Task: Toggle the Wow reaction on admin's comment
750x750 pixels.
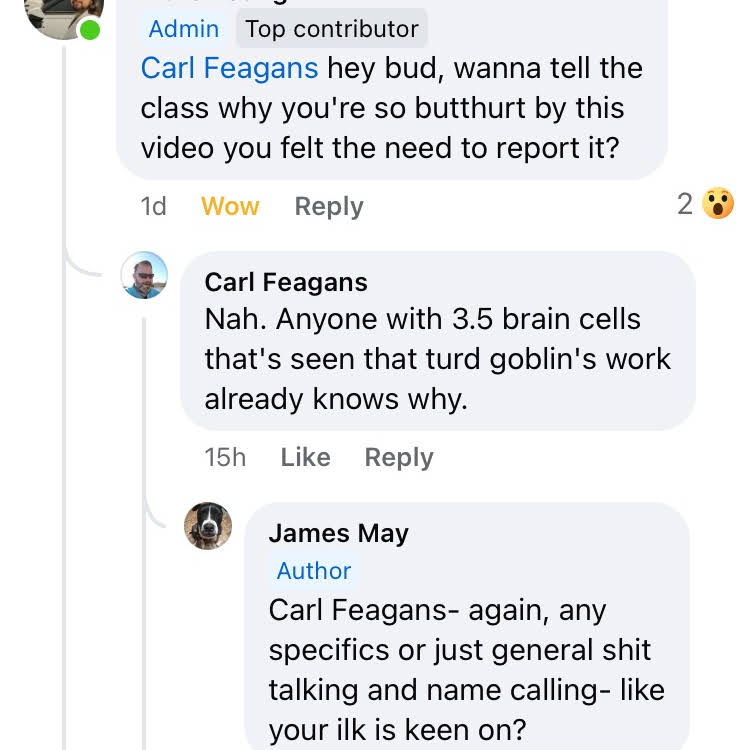Action: [x=230, y=207]
